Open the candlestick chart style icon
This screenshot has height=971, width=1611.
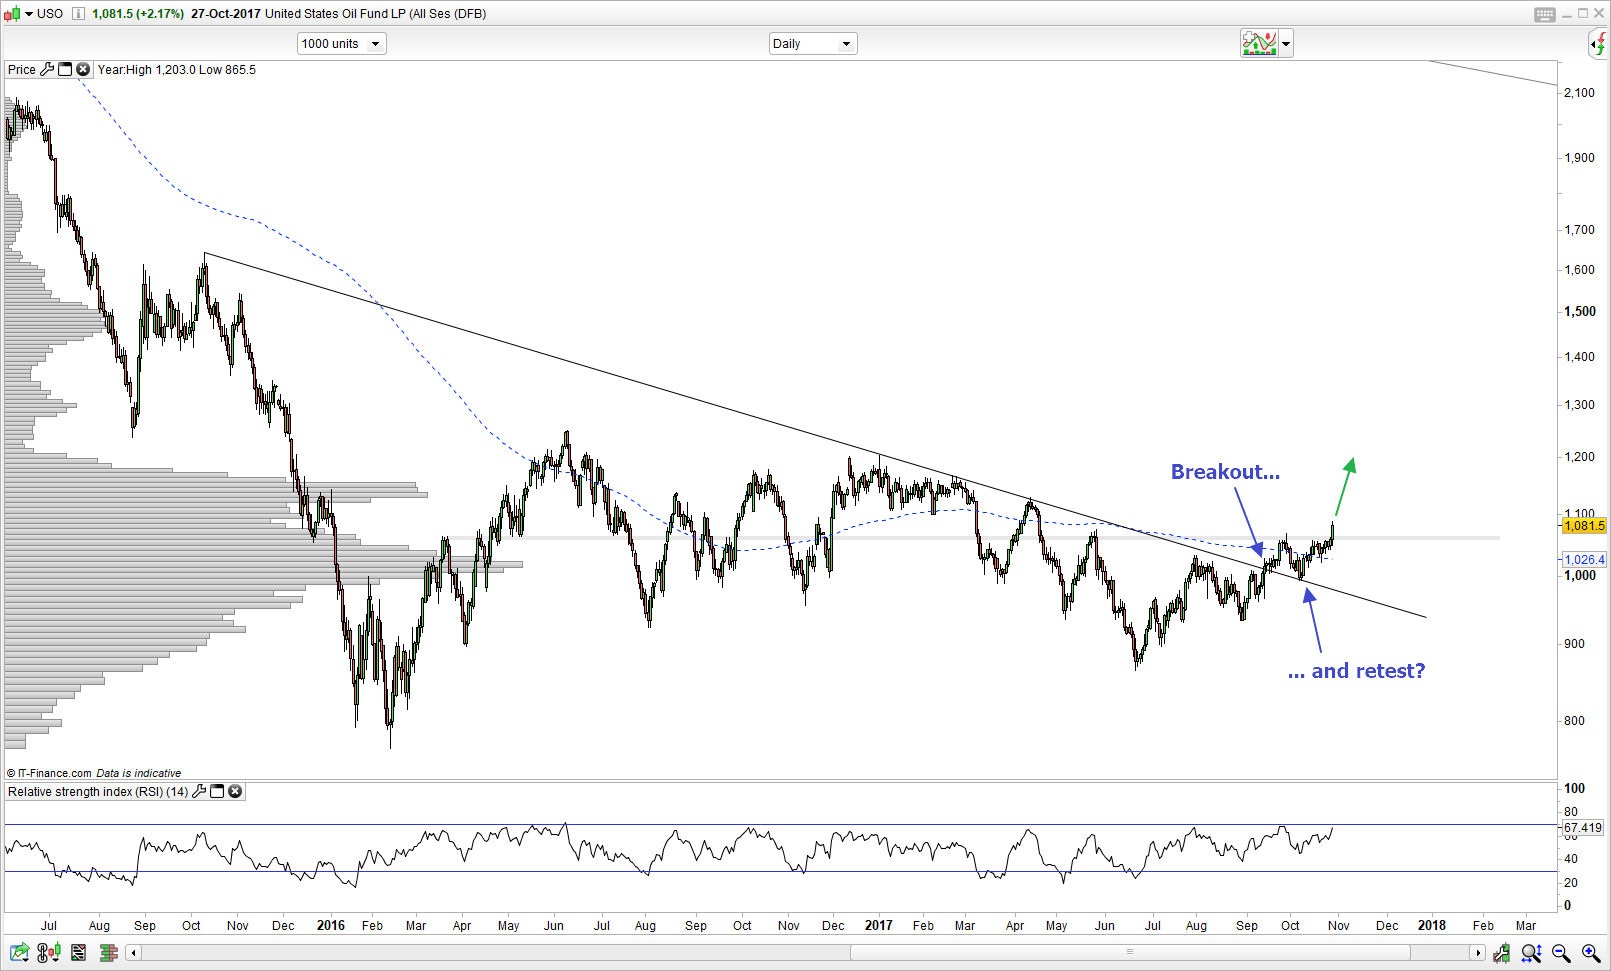coord(12,14)
